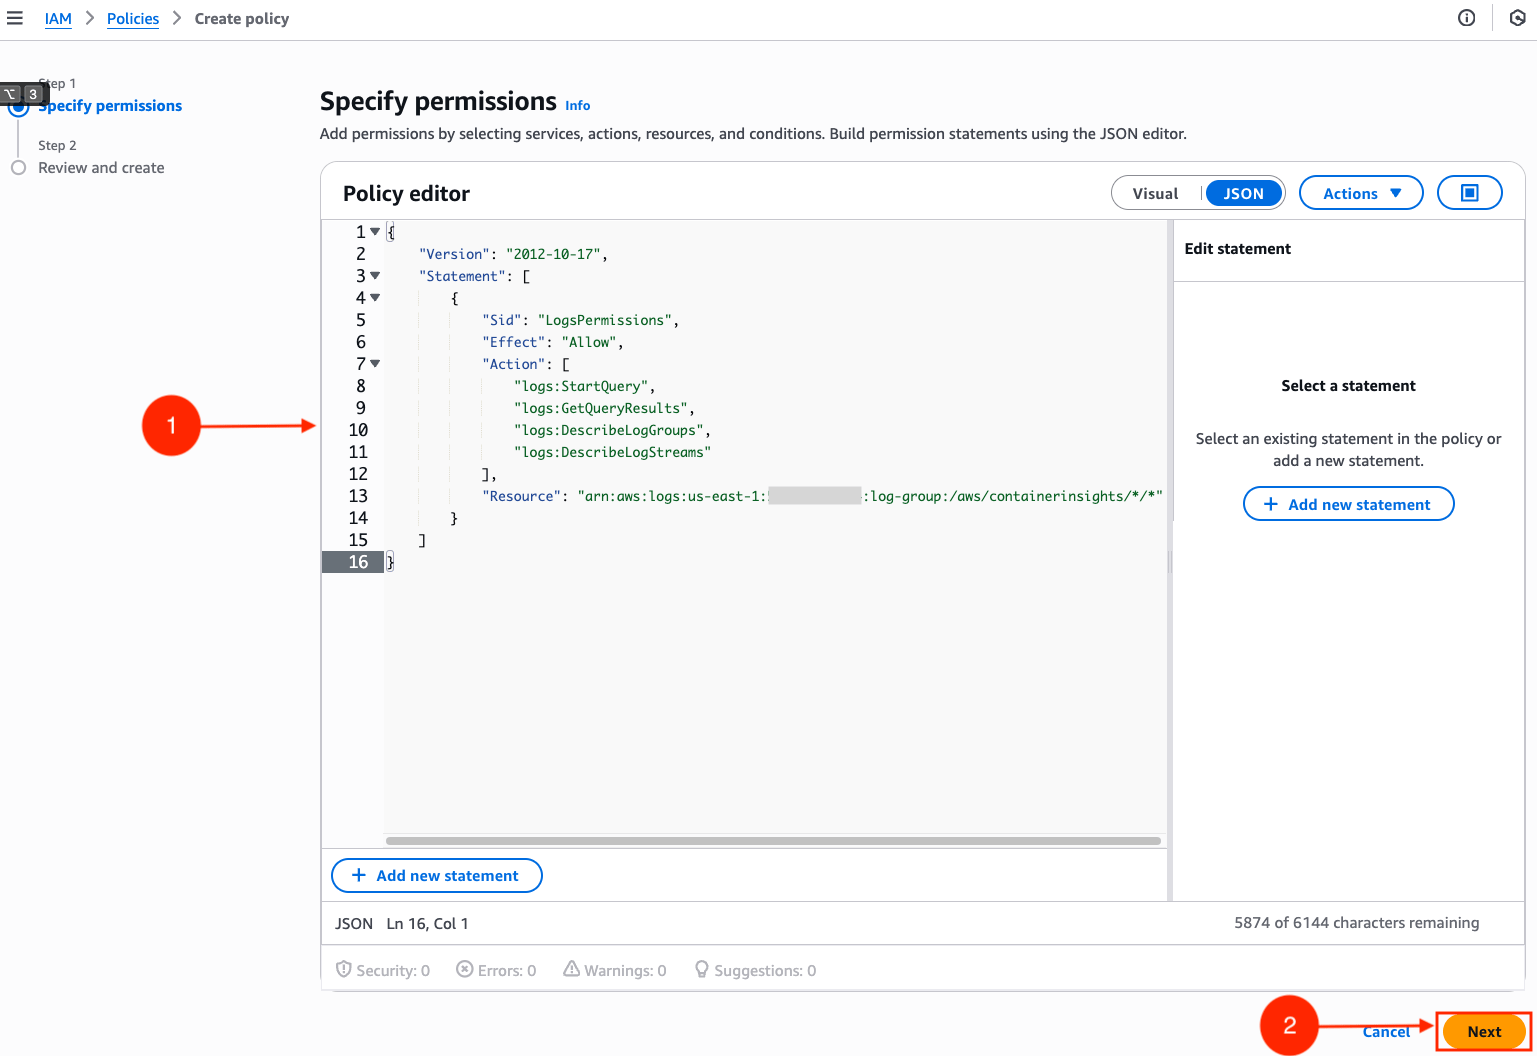Image resolution: width=1537 pixels, height=1056 pixels.
Task: Click the "logs:DescribeLogGroups" line
Action: point(612,430)
